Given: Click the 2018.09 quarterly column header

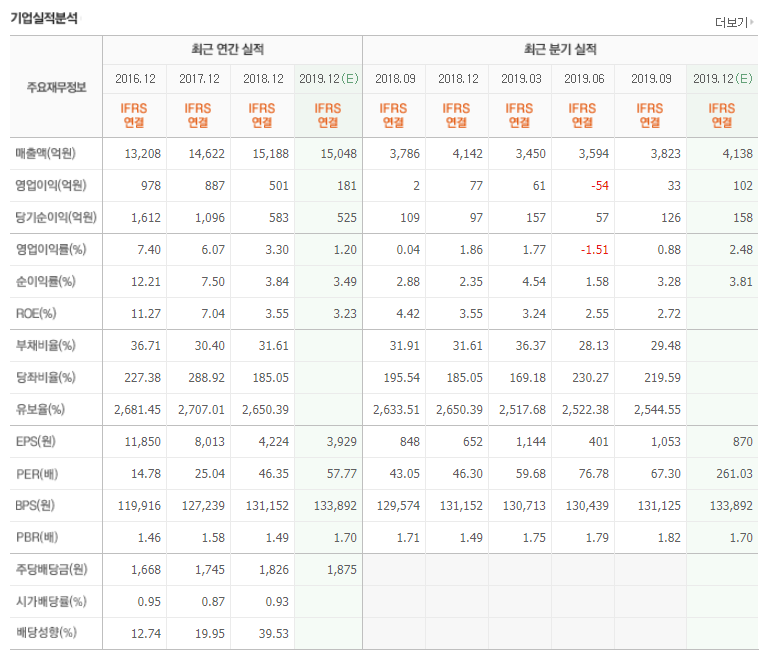Looking at the screenshot, I should point(395,79).
